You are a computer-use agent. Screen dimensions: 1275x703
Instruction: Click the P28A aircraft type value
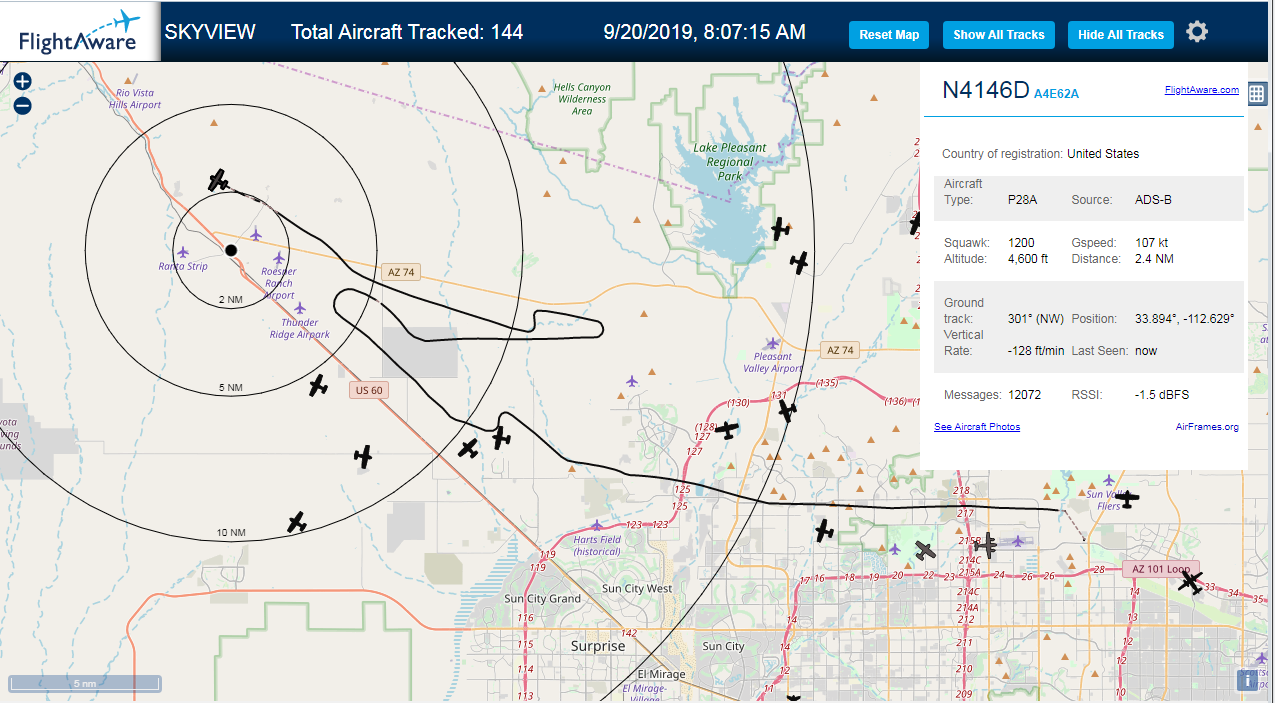1022,200
